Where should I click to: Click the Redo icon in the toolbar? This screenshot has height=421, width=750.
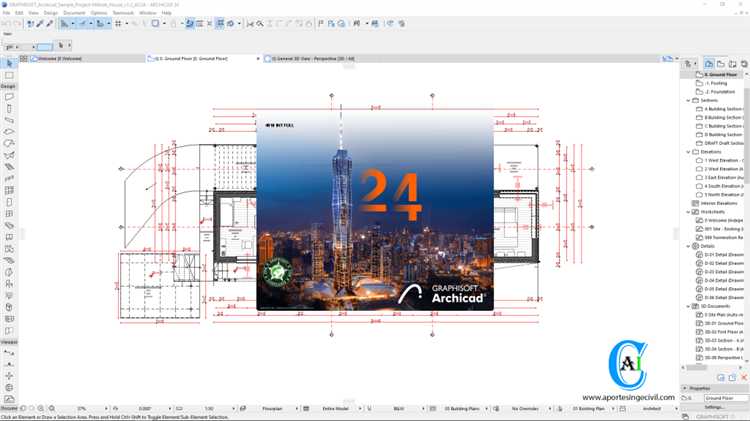pyautogui.click(x=18, y=23)
